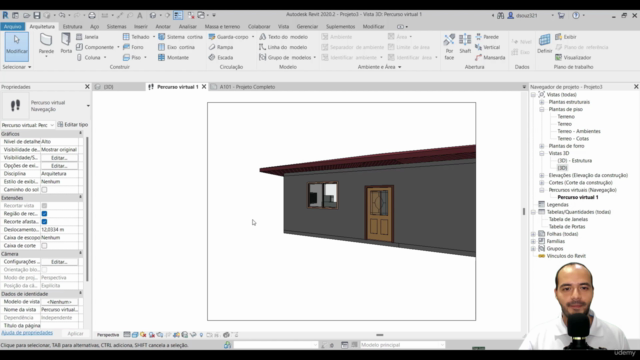Select the Montante tool

point(173,58)
